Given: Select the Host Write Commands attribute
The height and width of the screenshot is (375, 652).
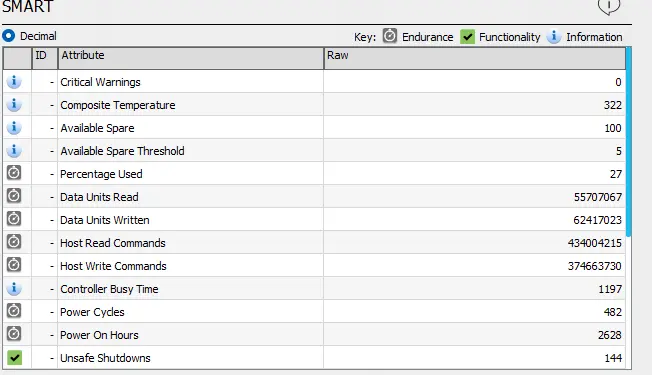Looking at the screenshot, I should point(113,266).
